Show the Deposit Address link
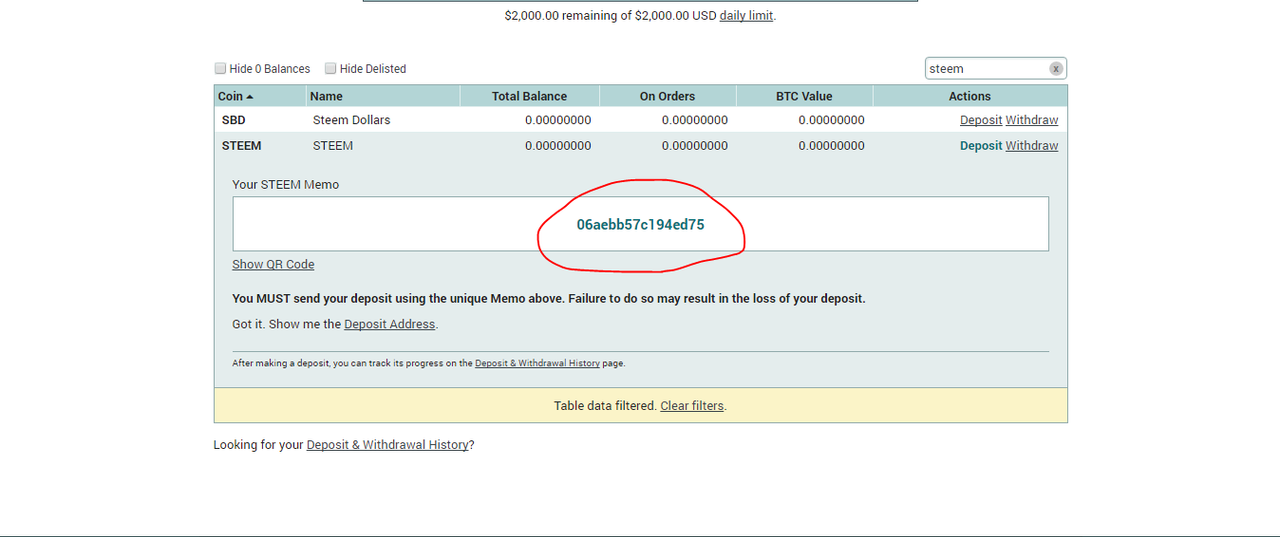 point(390,324)
